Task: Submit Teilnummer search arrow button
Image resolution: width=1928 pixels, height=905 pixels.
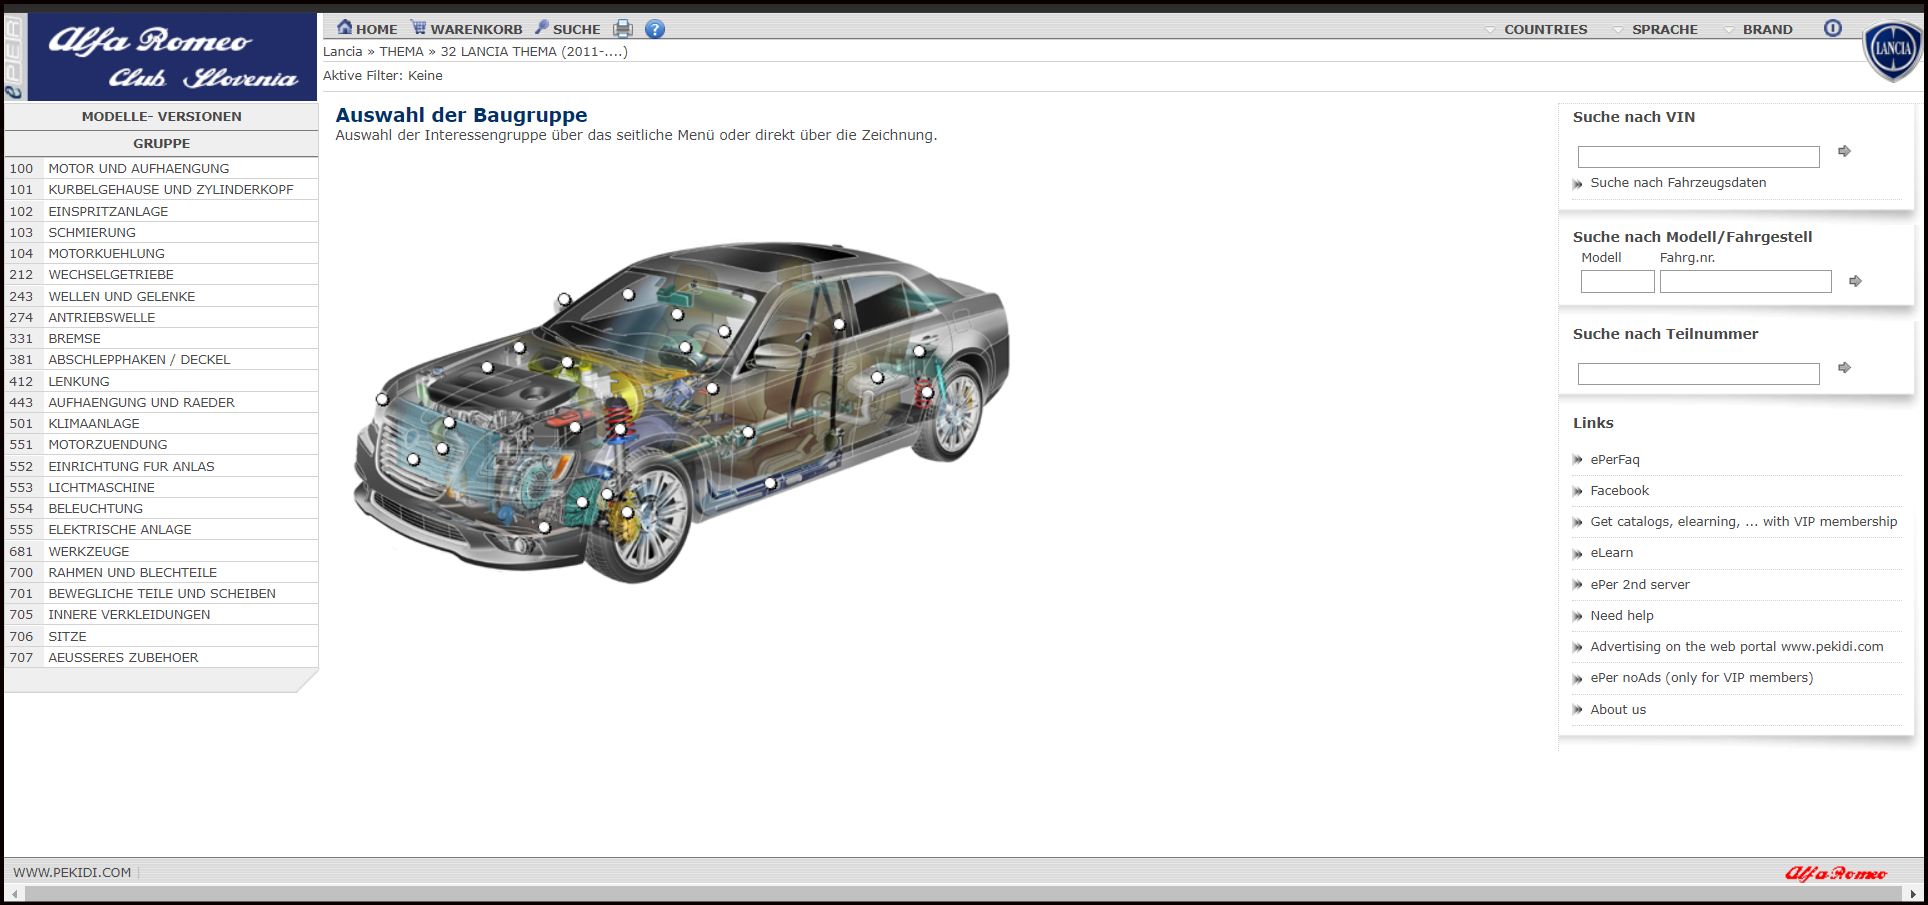Action: pos(1844,369)
